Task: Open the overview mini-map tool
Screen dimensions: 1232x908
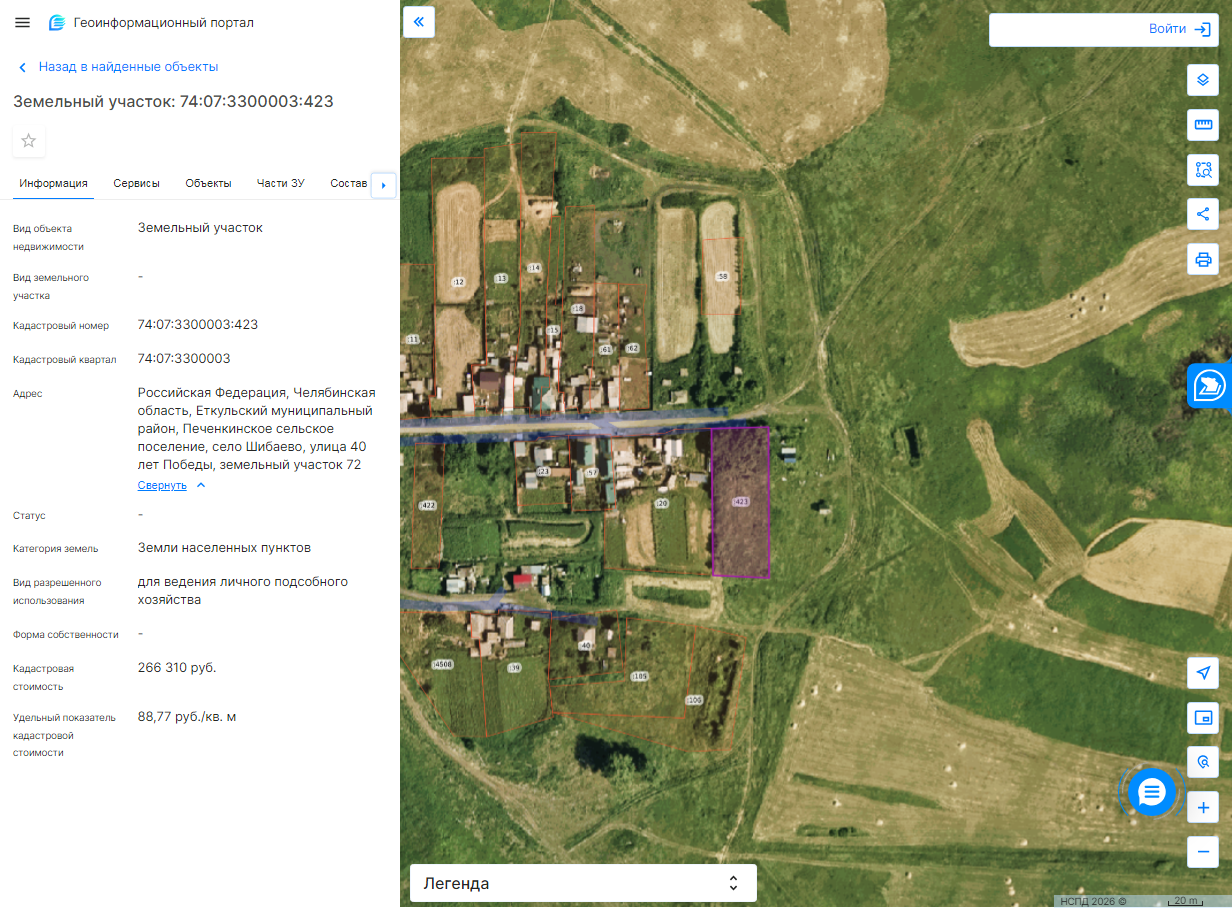Action: 1203,718
